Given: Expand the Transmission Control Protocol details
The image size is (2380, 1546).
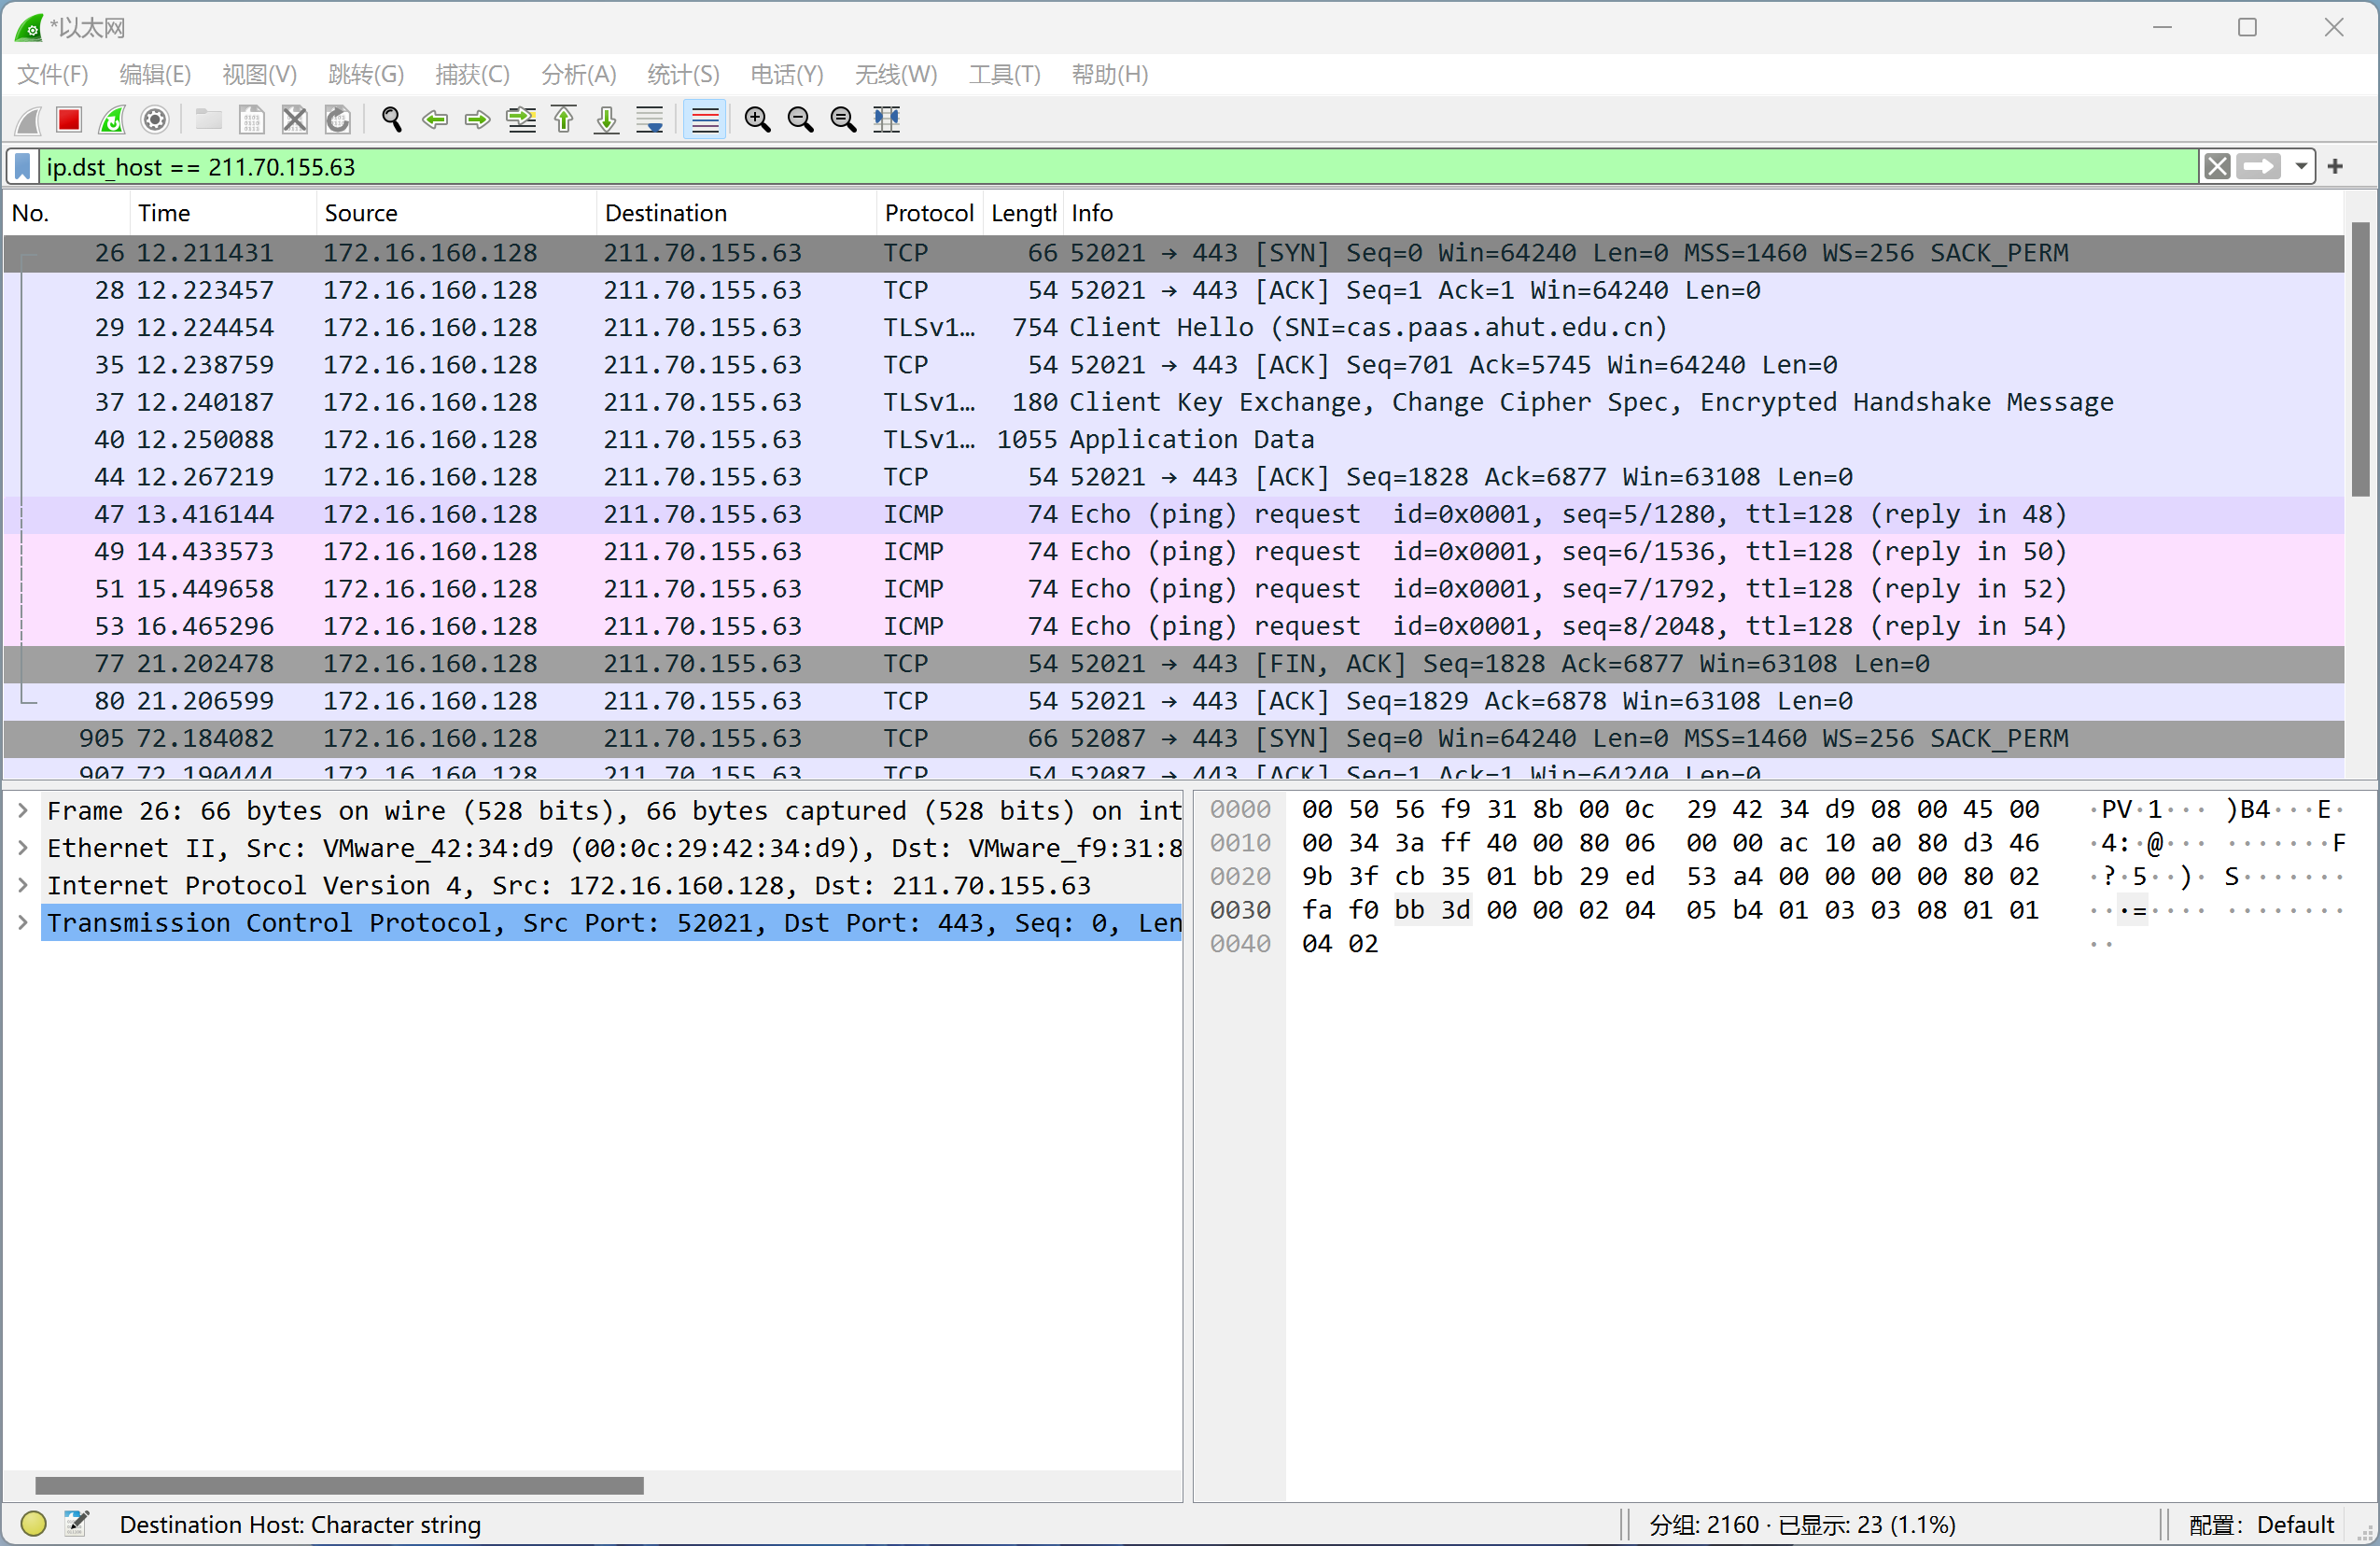Looking at the screenshot, I should tap(22, 922).
